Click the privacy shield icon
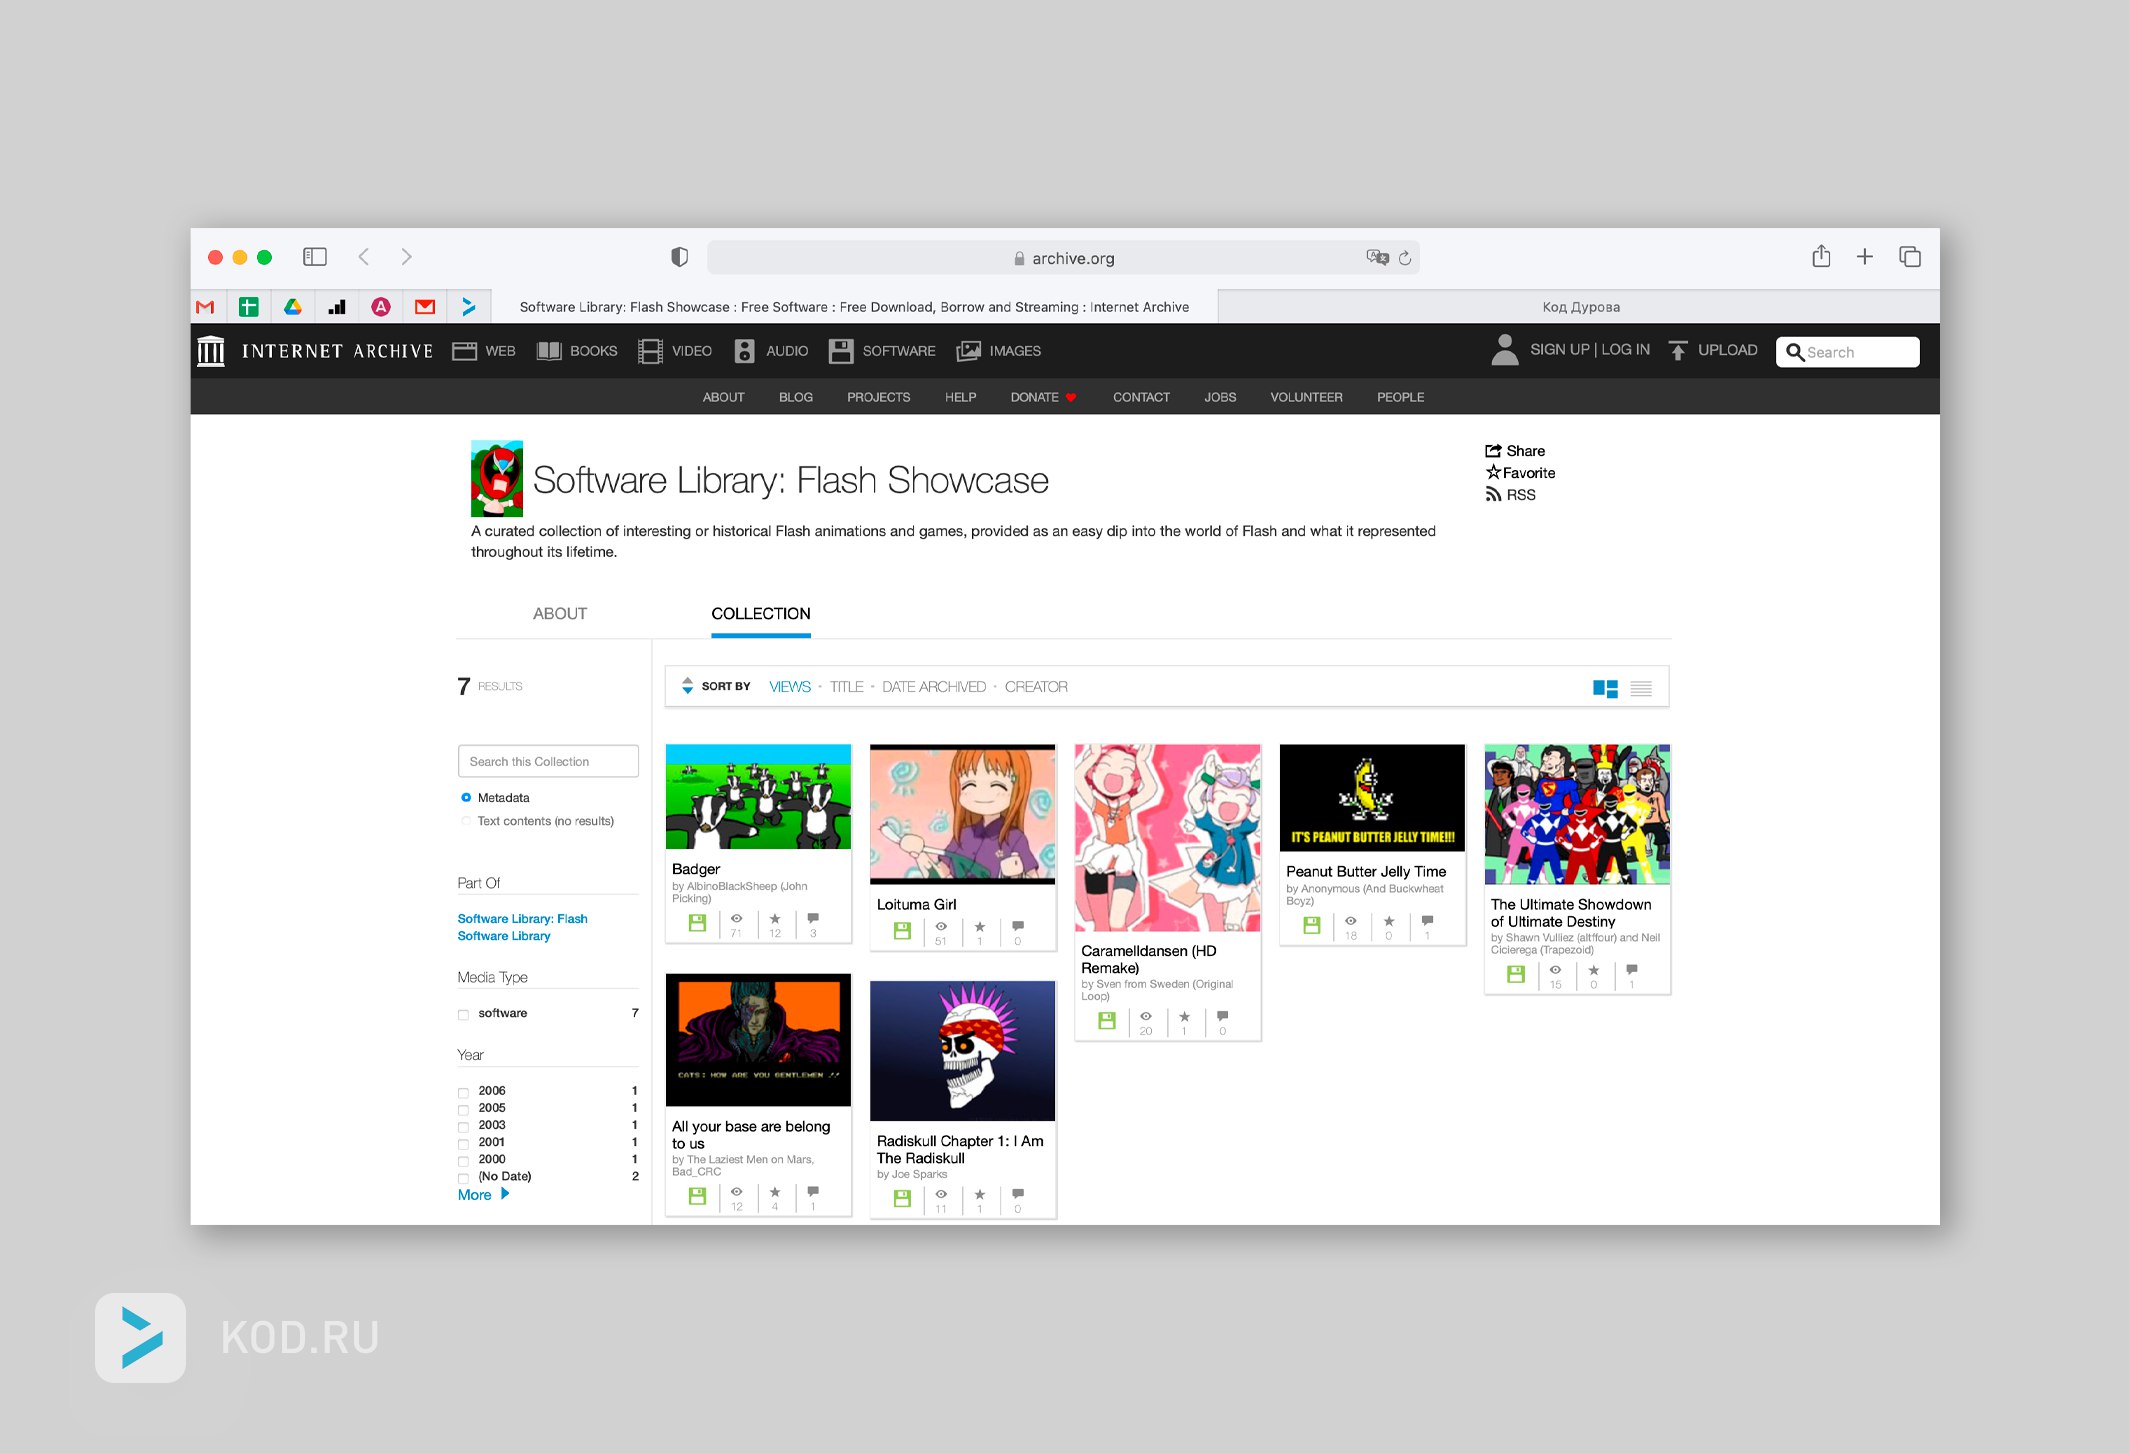Viewport: 2129px width, 1453px height. coord(680,257)
